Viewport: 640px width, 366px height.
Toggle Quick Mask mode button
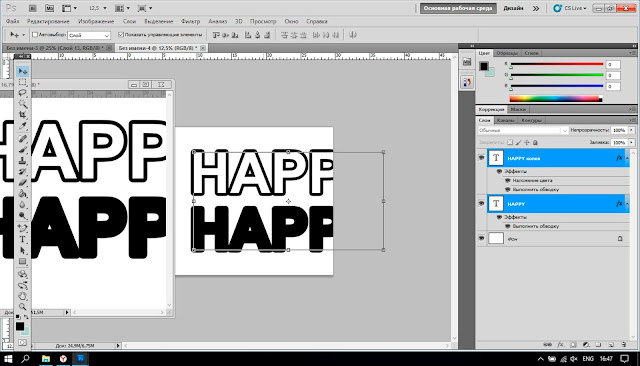22,343
